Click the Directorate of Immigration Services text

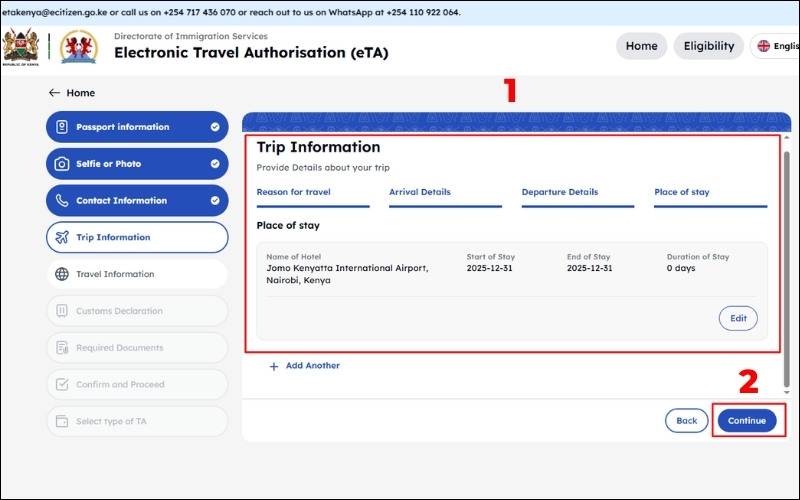click(x=191, y=36)
